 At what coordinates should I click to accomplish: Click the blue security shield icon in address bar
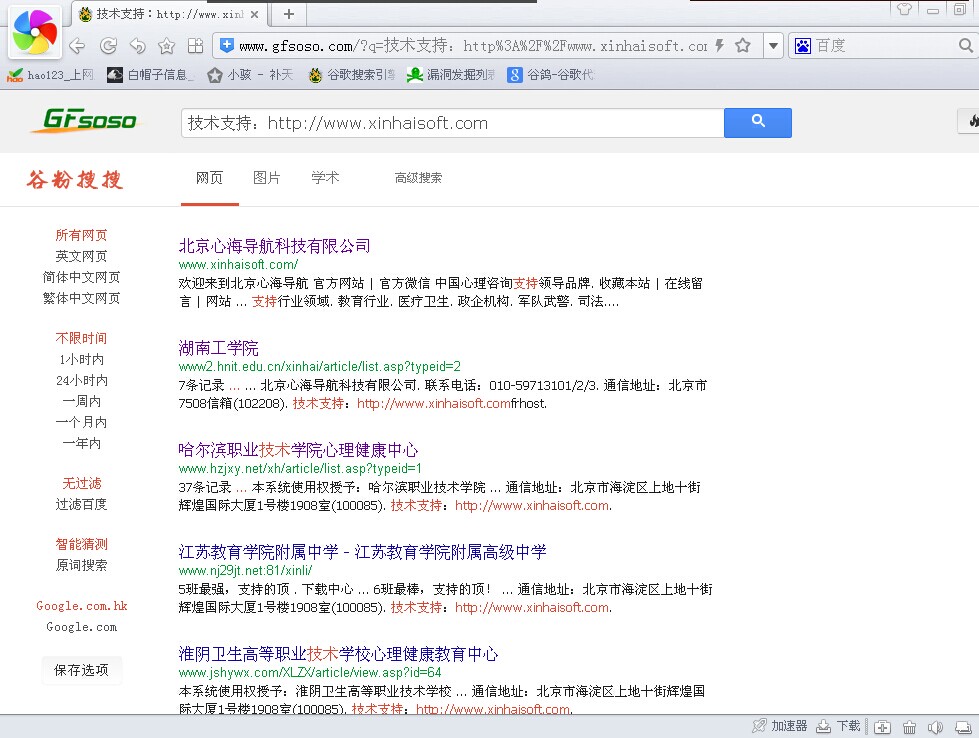[227, 45]
